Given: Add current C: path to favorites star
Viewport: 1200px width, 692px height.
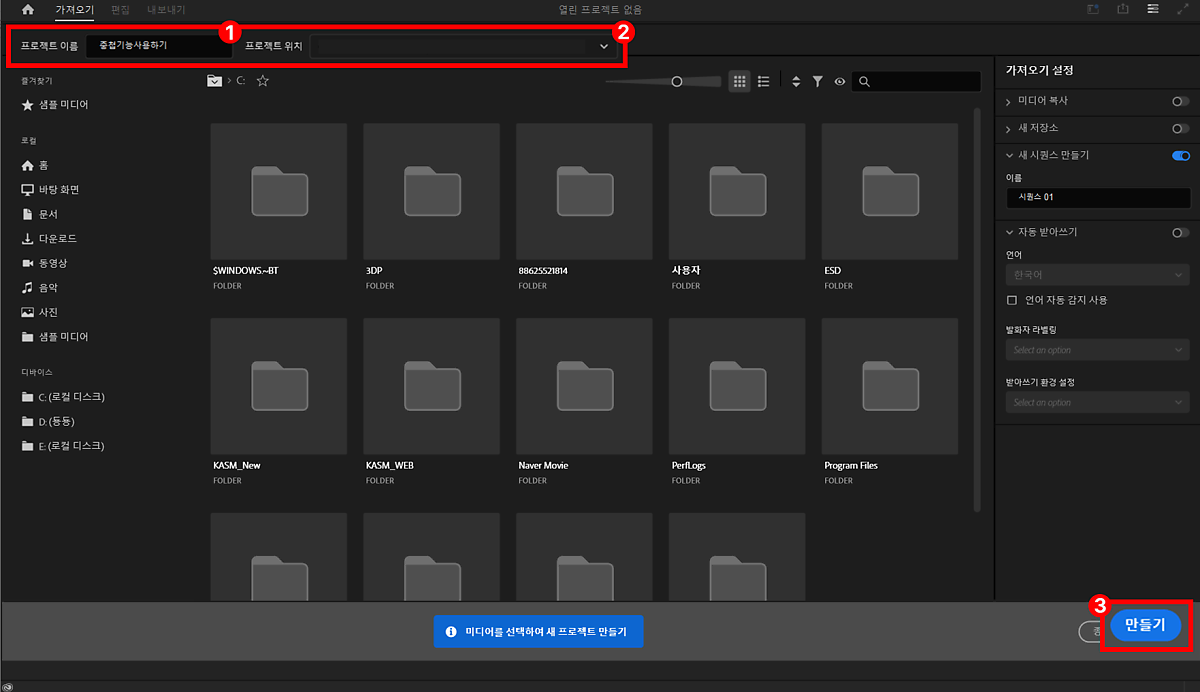Looking at the screenshot, I should (x=263, y=81).
